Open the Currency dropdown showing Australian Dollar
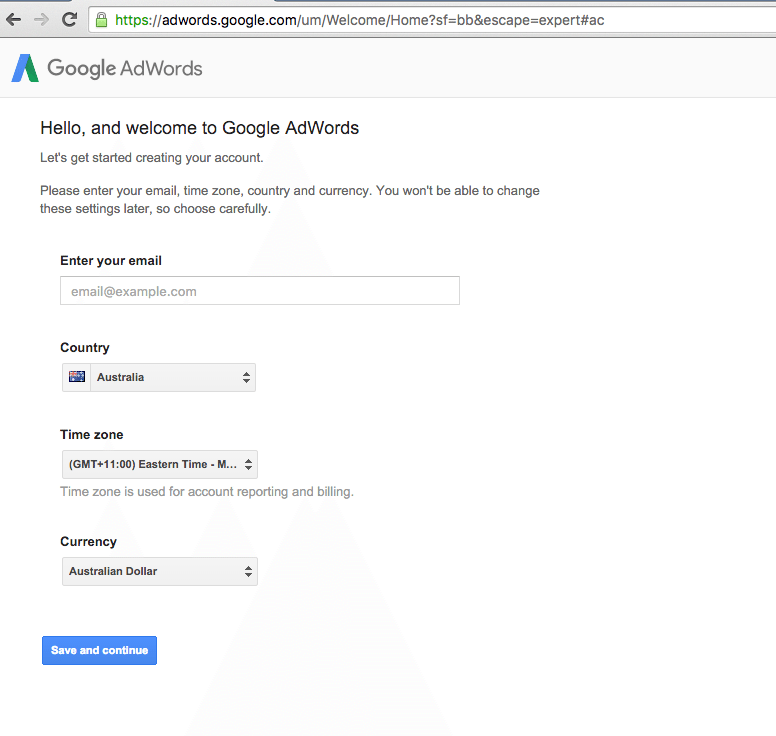Screen dimensions: 776x736 tap(160, 571)
